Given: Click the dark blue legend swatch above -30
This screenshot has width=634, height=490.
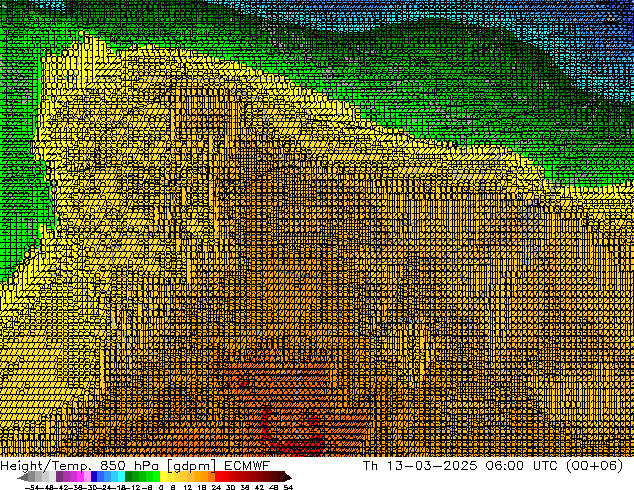Looking at the screenshot, I should tap(94, 476).
